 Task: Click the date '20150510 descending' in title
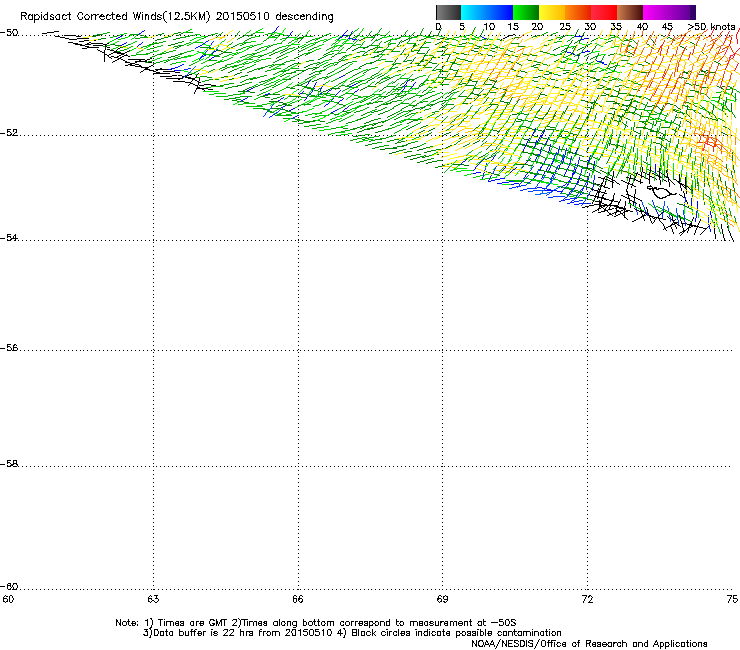point(275,17)
